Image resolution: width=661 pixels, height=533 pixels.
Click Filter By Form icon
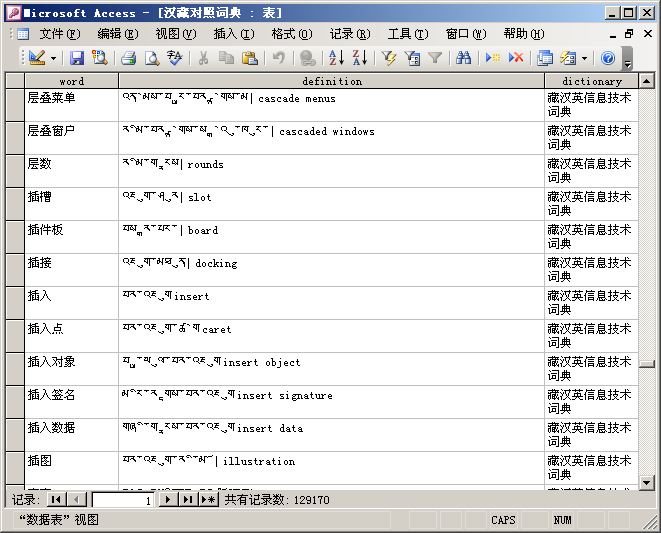tap(412, 58)
